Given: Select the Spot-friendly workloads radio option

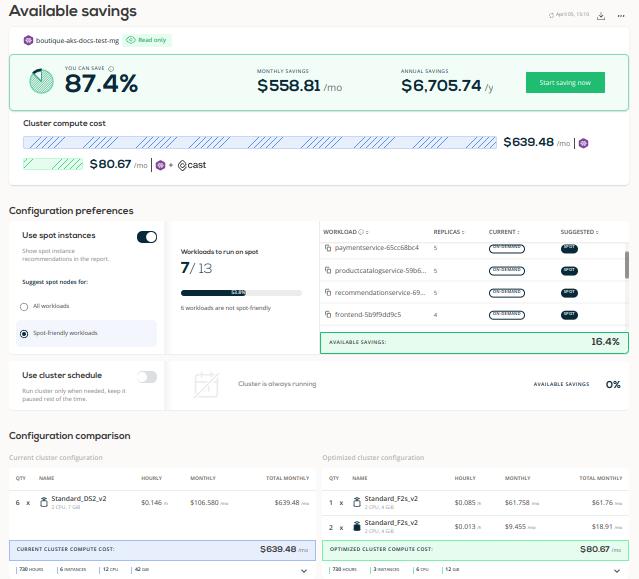Looking at the screenshot, I should pyautogui.click(x=24, y=334).
